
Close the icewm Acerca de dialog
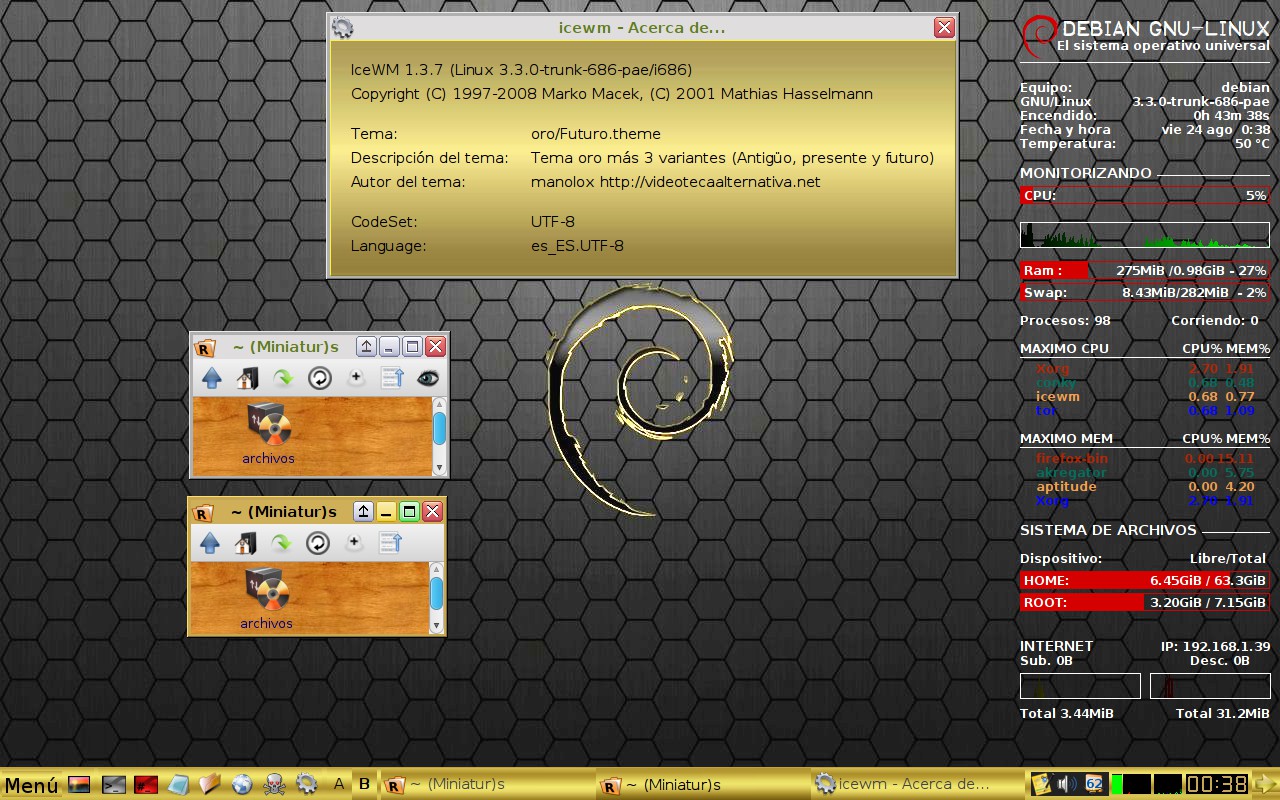coord(944,28)
